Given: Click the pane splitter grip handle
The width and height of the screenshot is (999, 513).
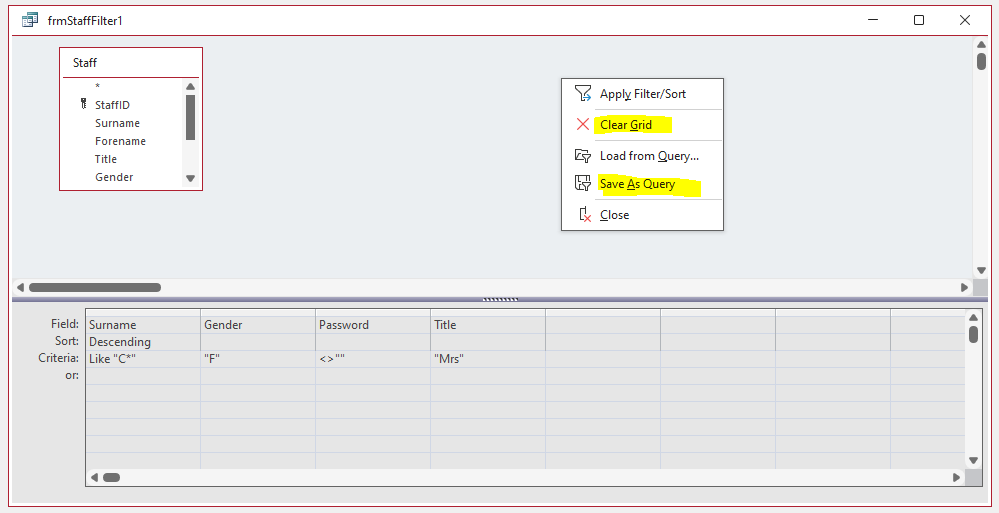Looking at the screenshot, I should point(500,299).
